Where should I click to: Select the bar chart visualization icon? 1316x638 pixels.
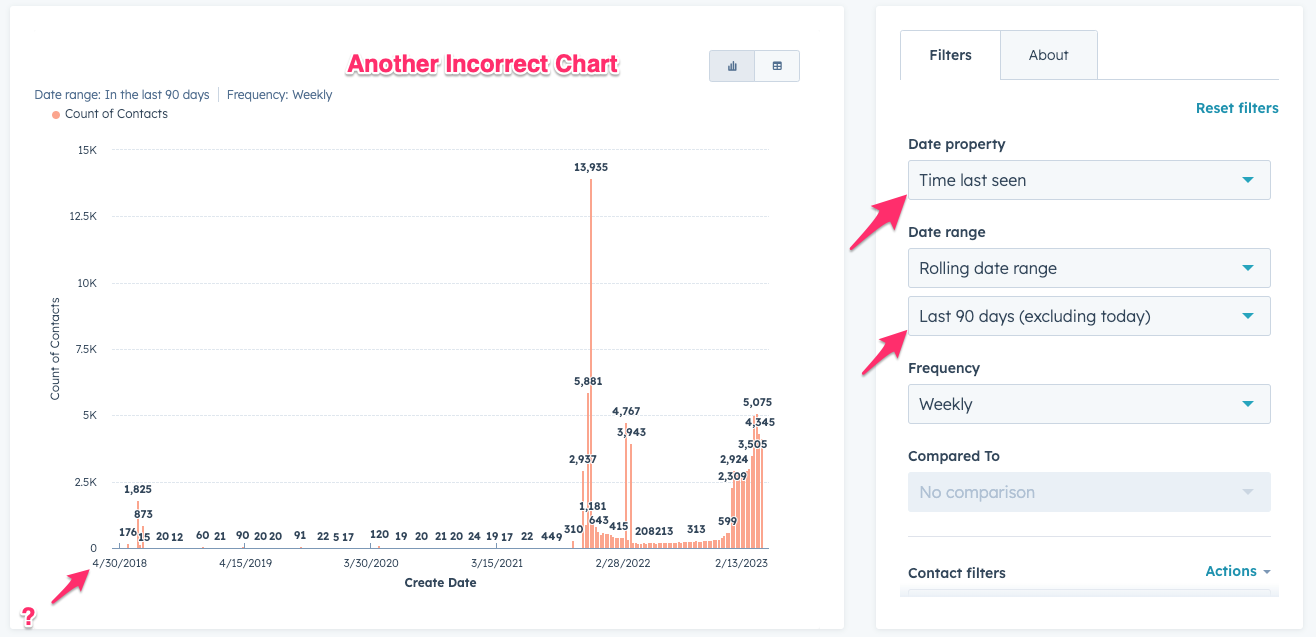click(731, 65)
